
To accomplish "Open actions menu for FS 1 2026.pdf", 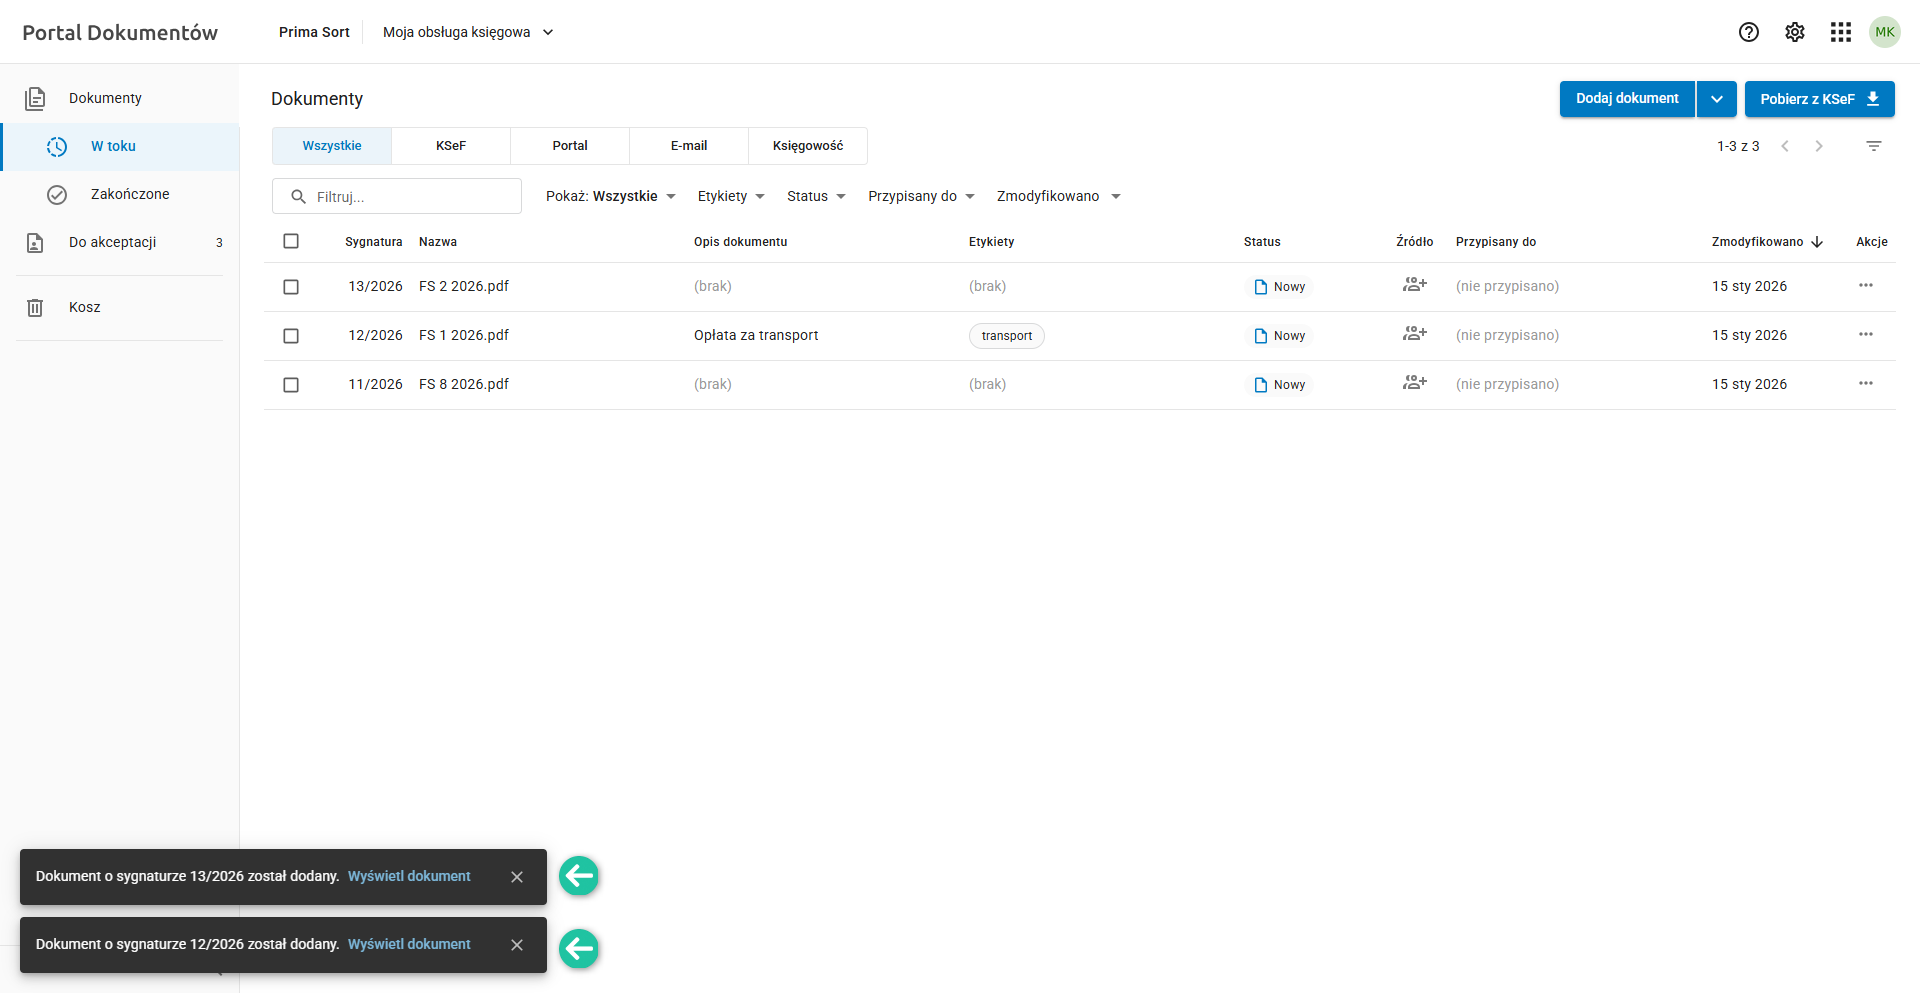I will tap(1866, 335).
